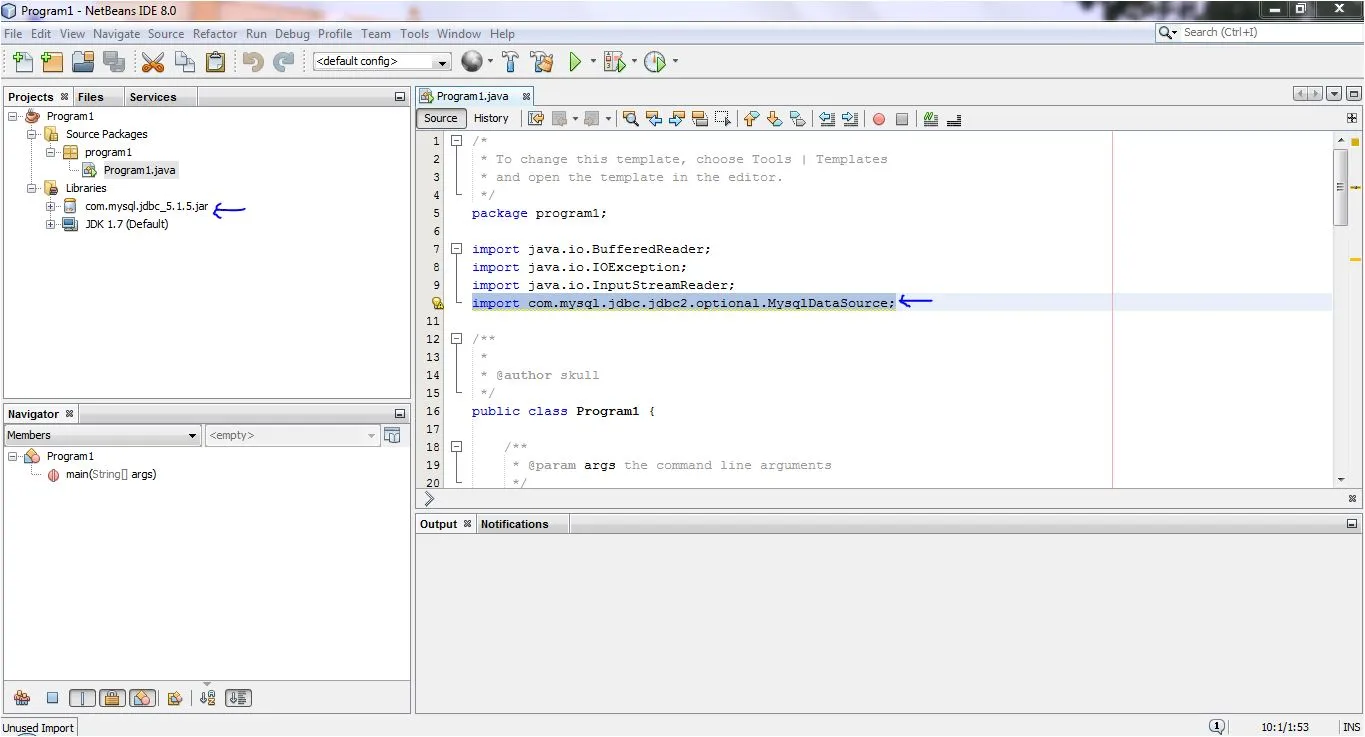Open the default config dropdown
Screen dimensions: 1365x737
(382, 62)
